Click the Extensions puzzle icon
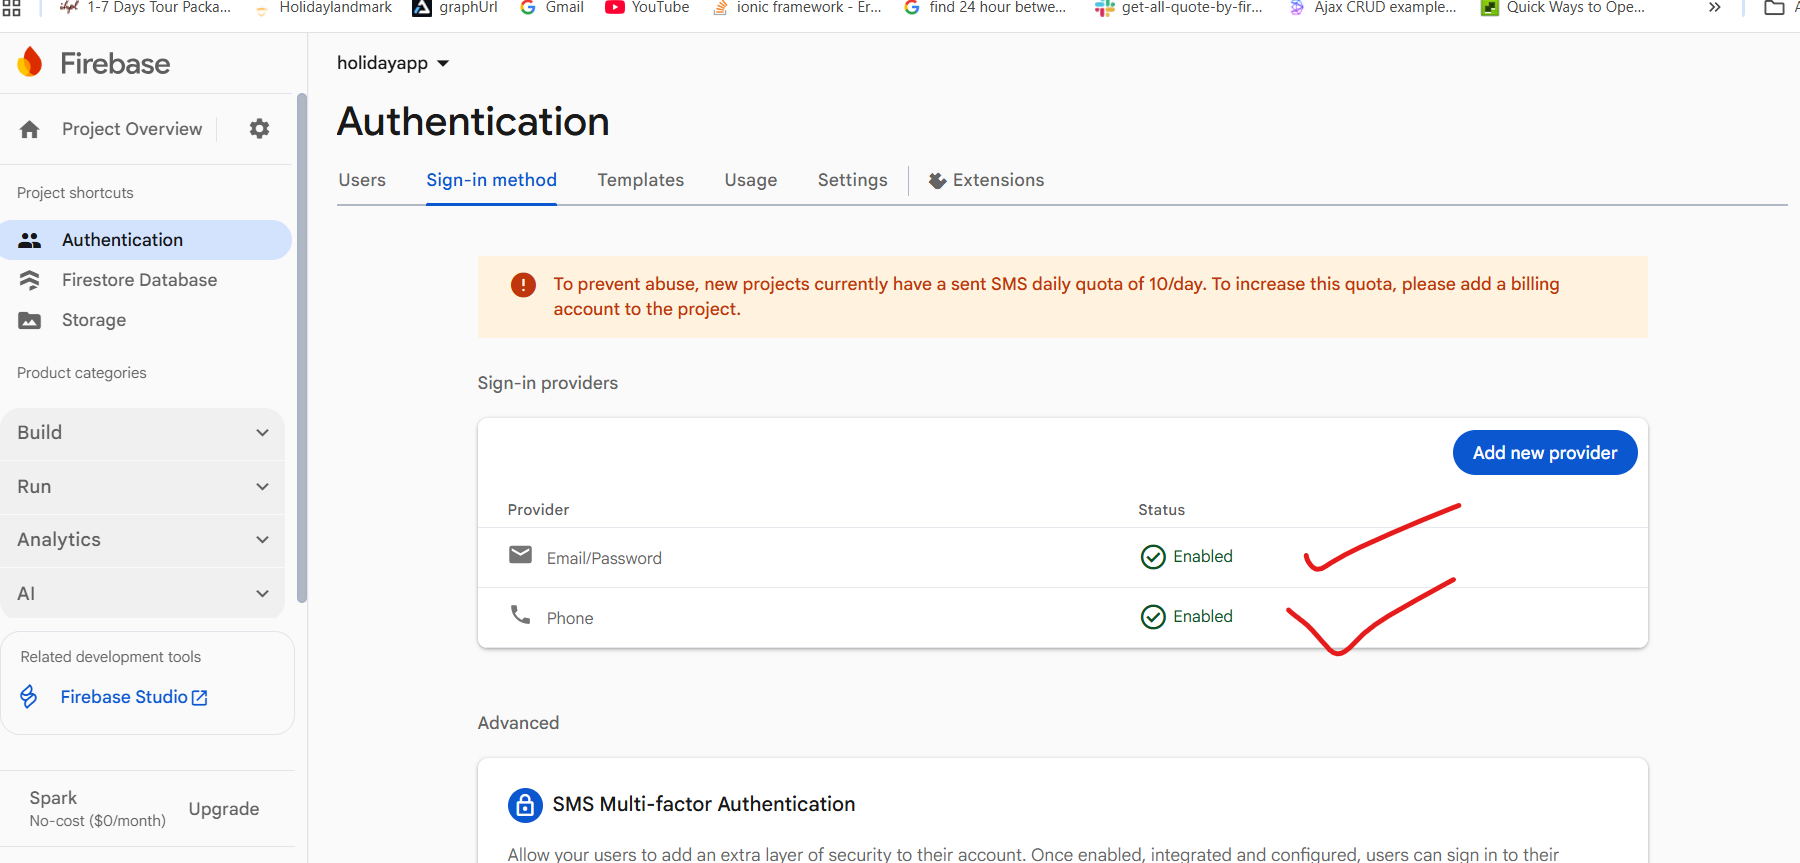 pos(937,181)
